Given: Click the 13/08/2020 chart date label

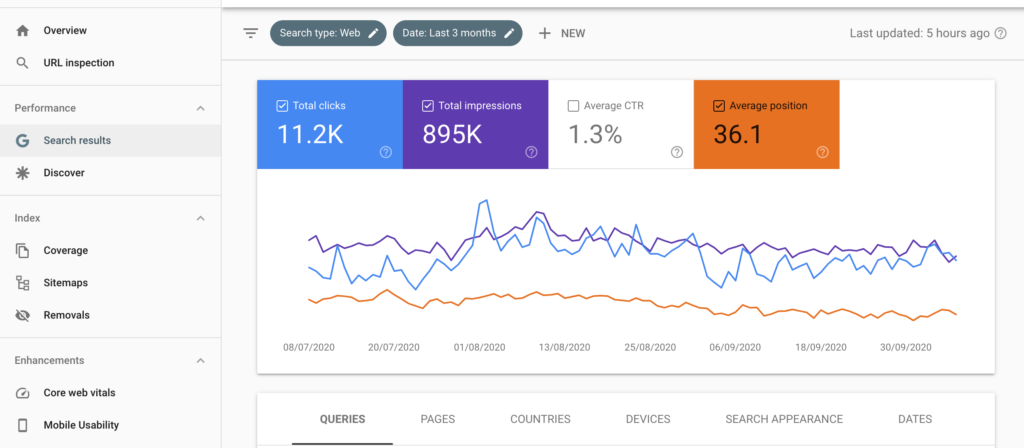Looking at the screenshot, I should (x=565, y=347).
